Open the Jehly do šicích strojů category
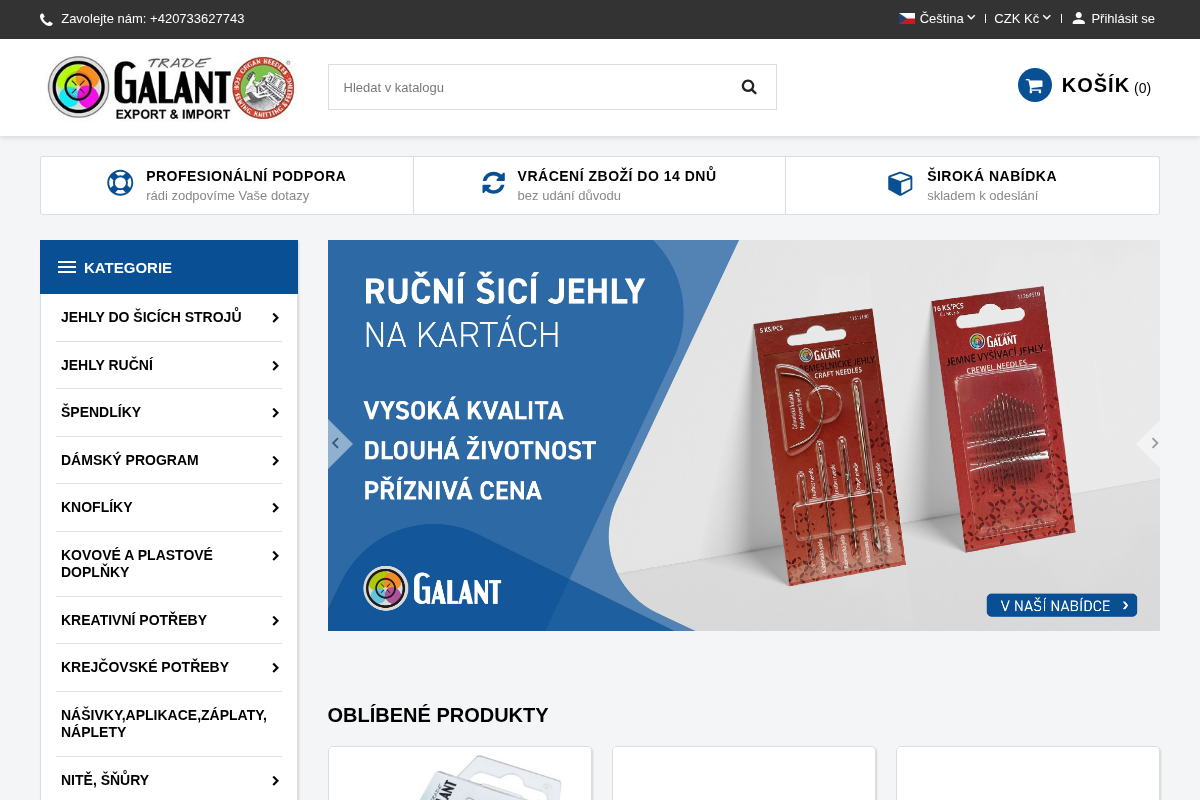This screenshot has width=1200, height=800. click(151, 317)
